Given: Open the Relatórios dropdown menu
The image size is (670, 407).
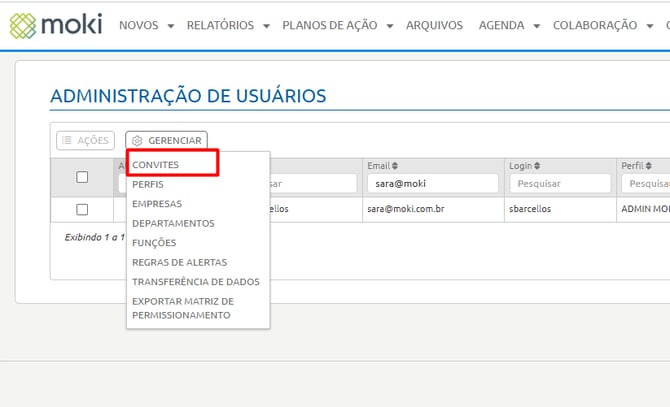Looking at the screenshot, I should (227, 25).
